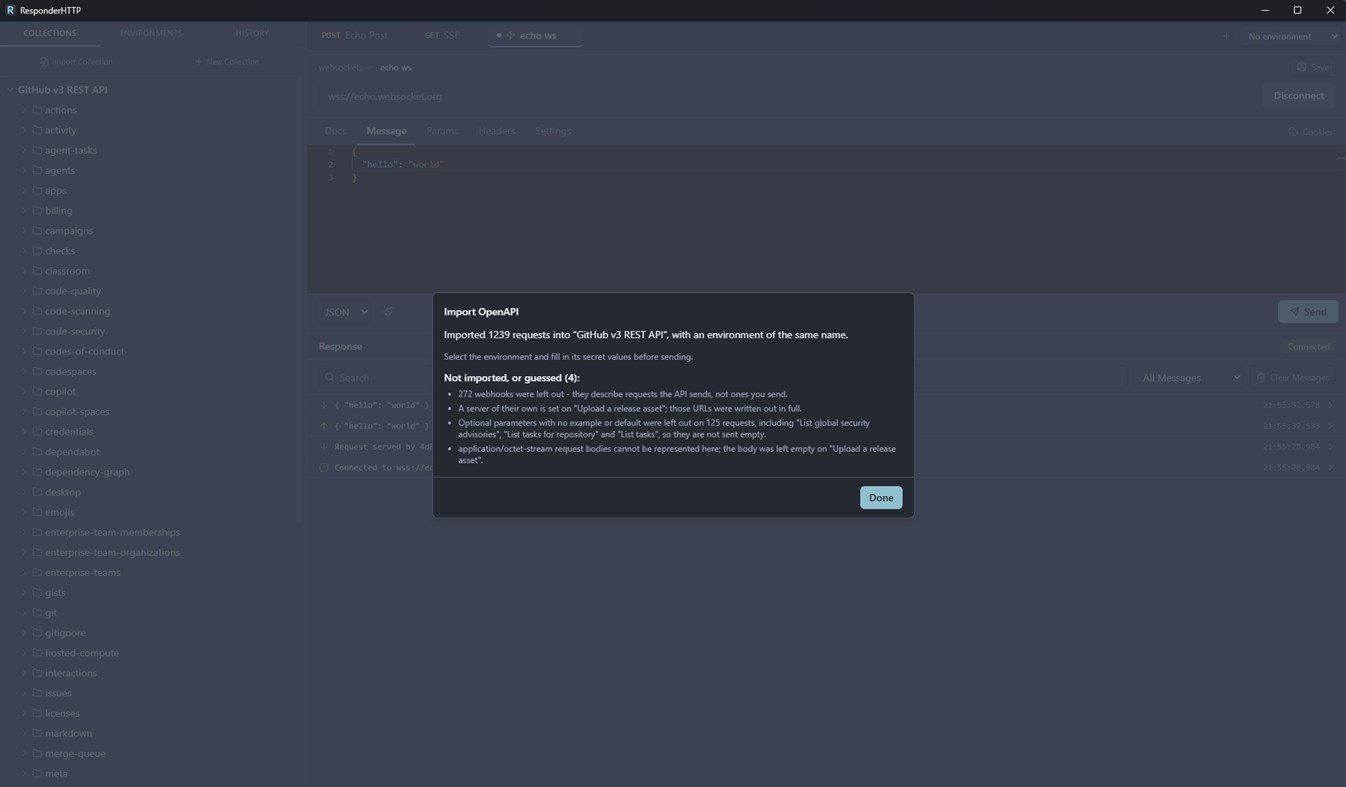Open the No environment selector
This screenshot has width=1346, height=787.
pos(1291,36)
